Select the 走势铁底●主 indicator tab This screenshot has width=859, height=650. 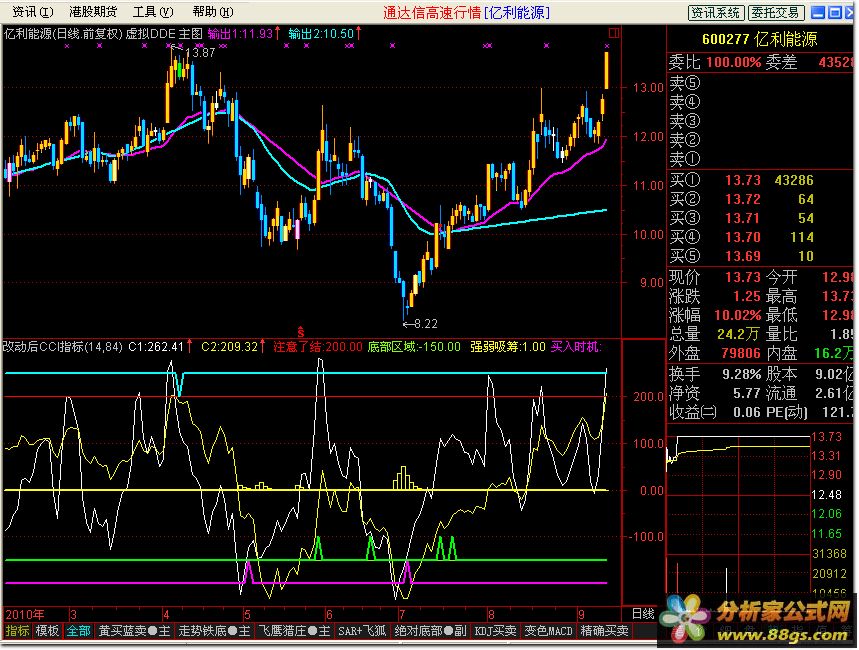click(x=215, y=631)
